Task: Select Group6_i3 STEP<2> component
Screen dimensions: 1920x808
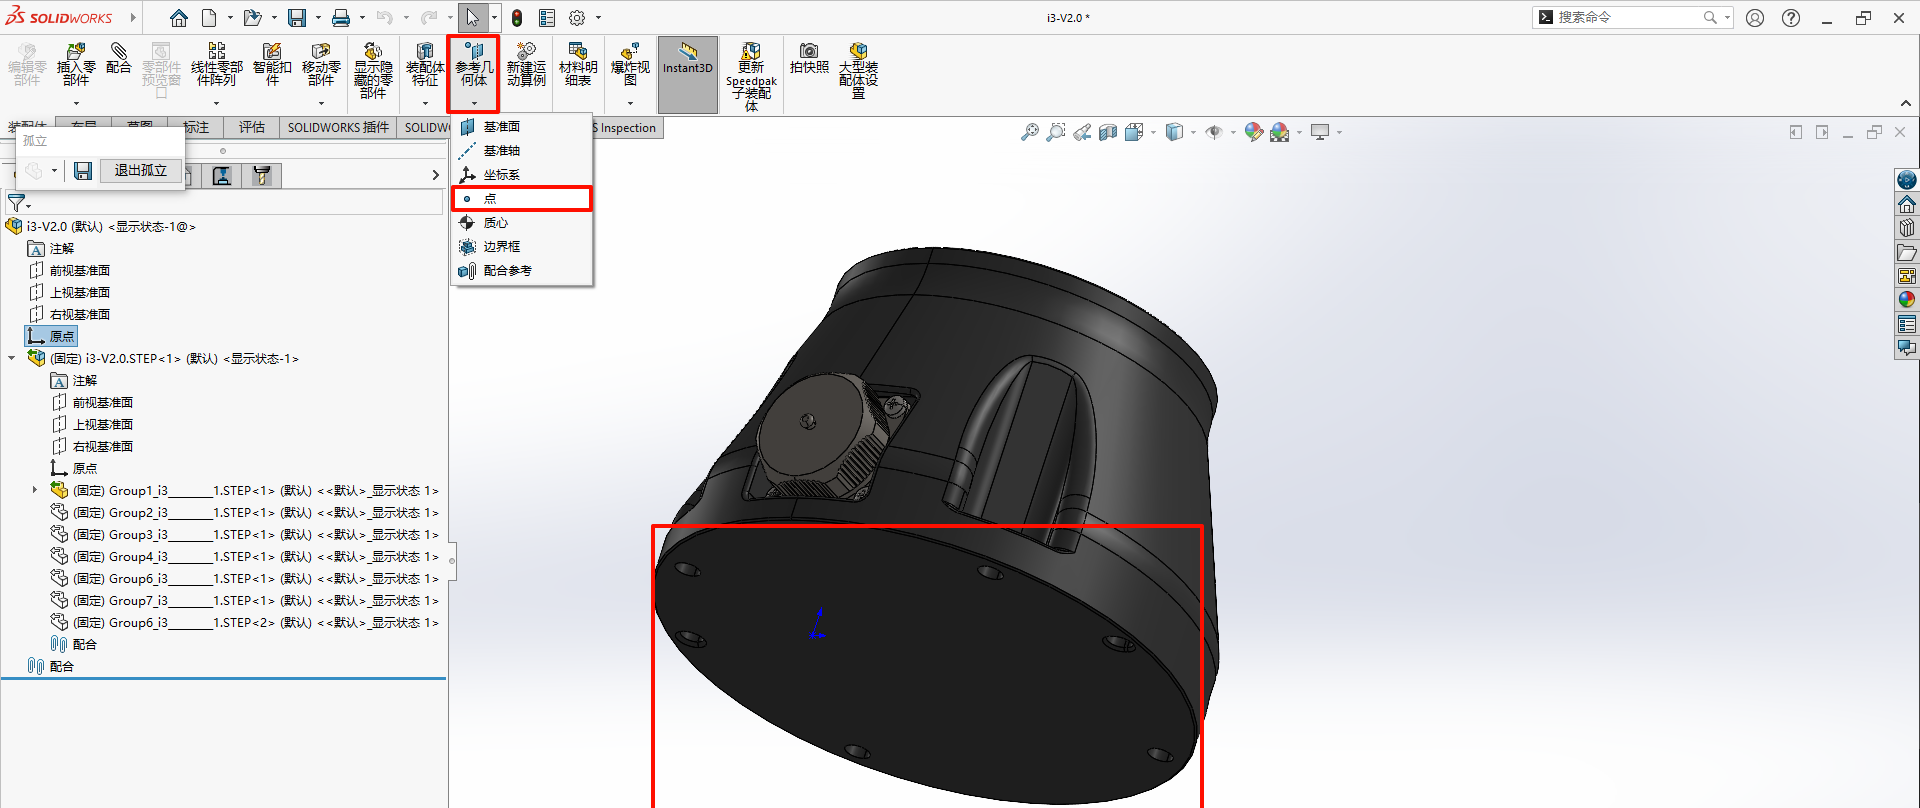Action: tap(245, 623)
